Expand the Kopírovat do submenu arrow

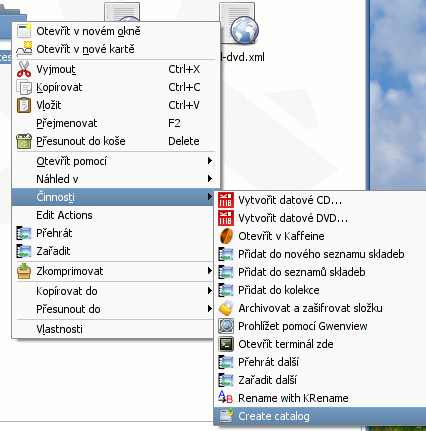[210, 291]
